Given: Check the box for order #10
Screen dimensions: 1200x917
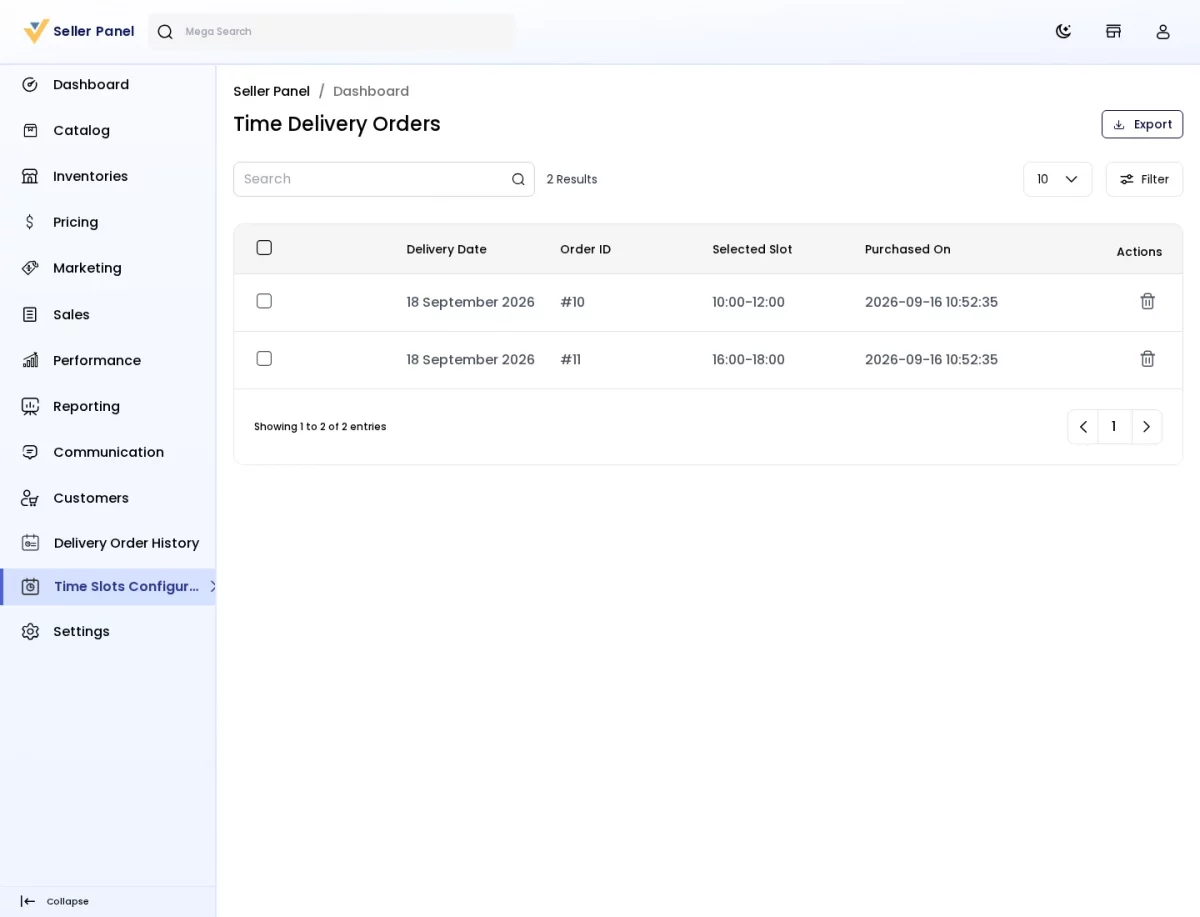Looking at the screenshot, I should (x=264, y=301).
